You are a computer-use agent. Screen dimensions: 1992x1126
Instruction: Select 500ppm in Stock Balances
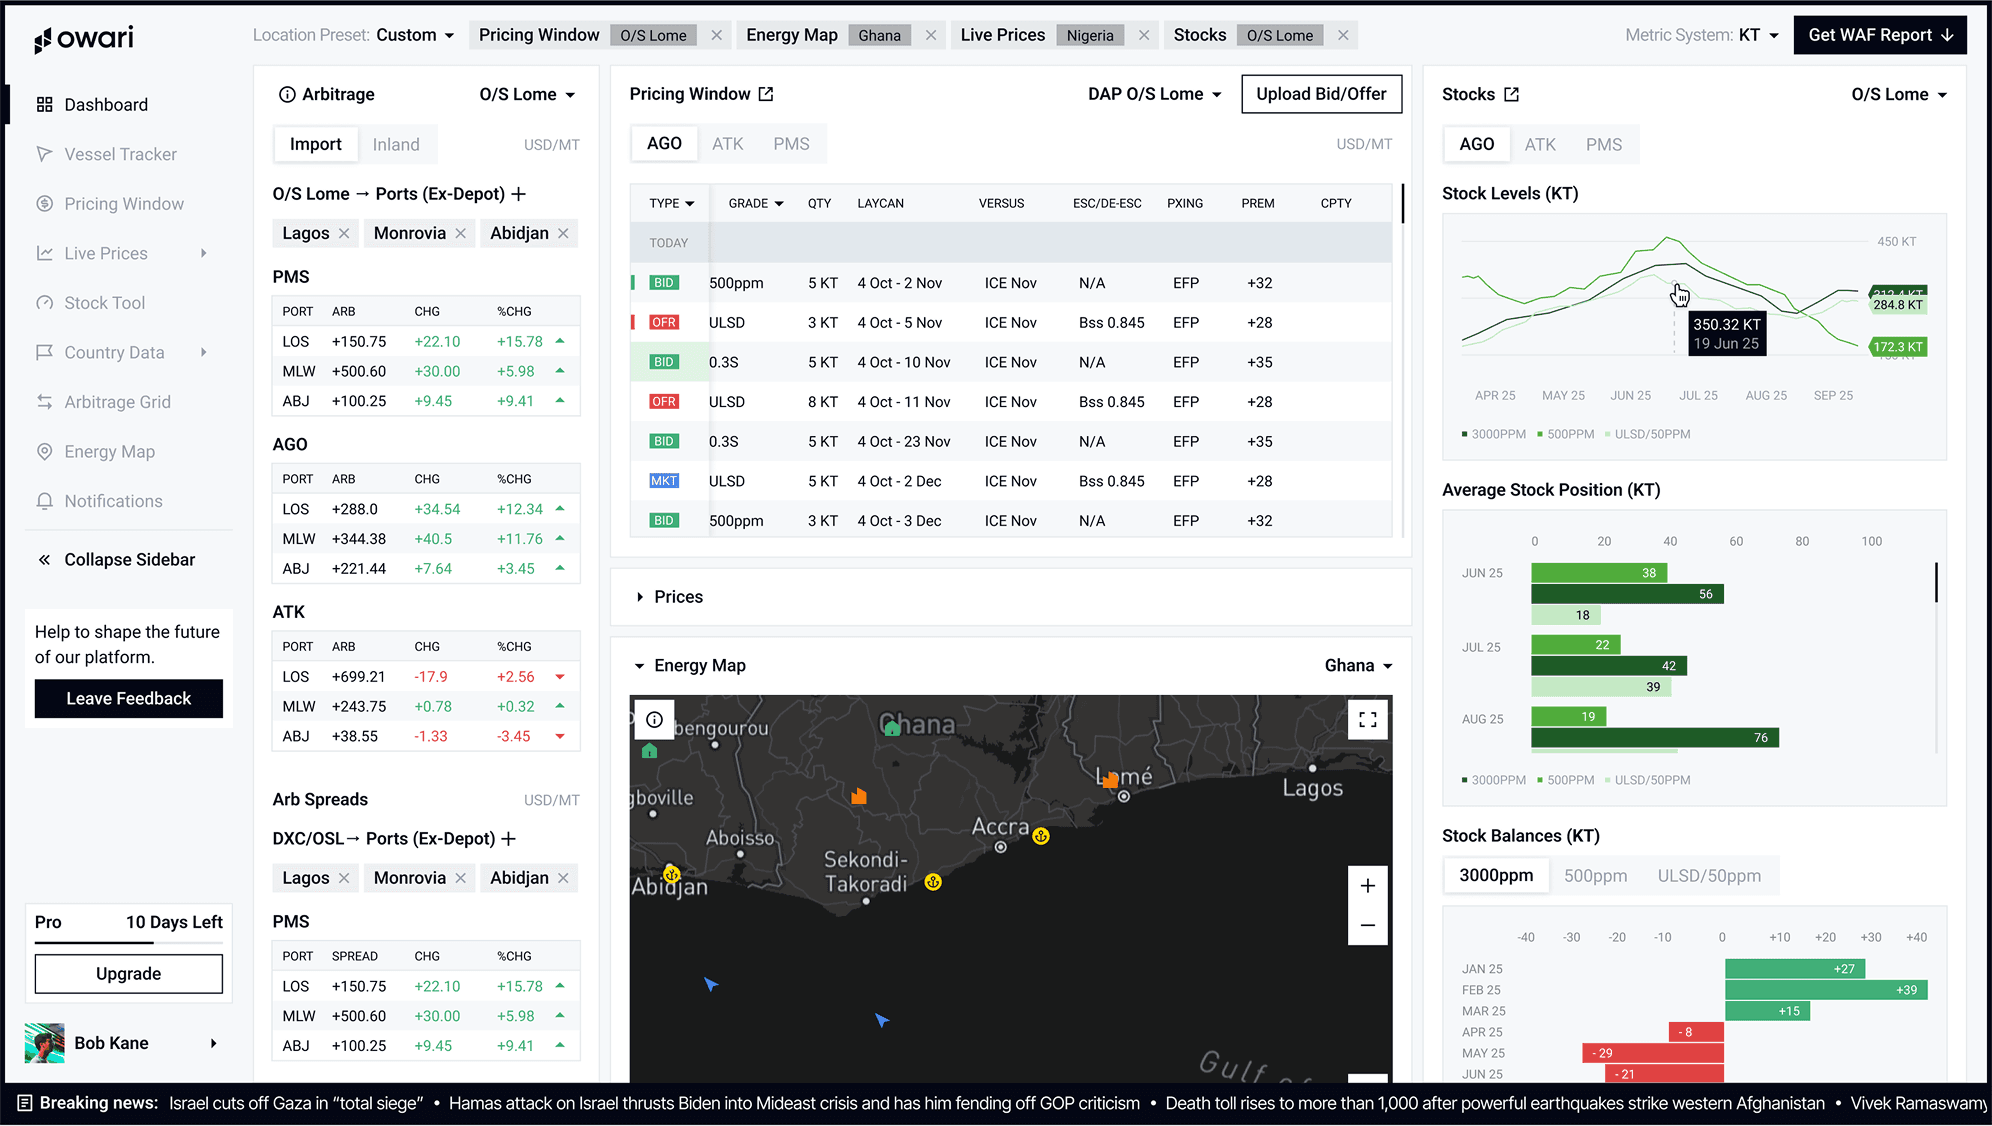(x=1595, y=876)
